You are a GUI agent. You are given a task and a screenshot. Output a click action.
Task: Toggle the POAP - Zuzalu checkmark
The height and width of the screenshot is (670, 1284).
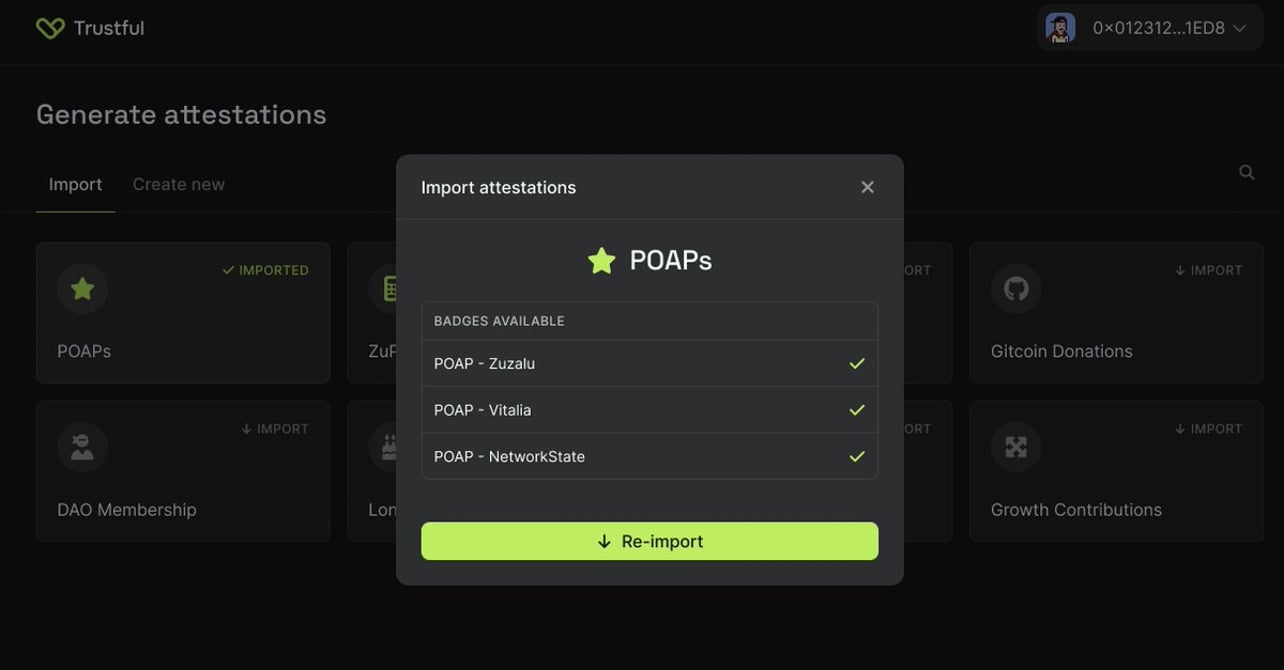(x=856, y=364)
